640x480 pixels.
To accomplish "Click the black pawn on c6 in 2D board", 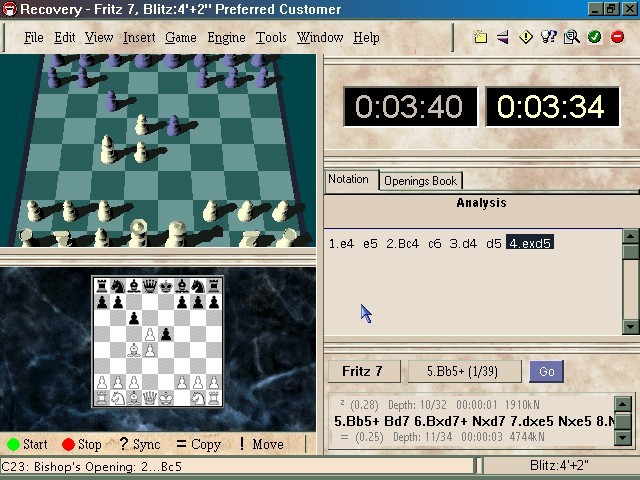I will [x=134, y=318].
